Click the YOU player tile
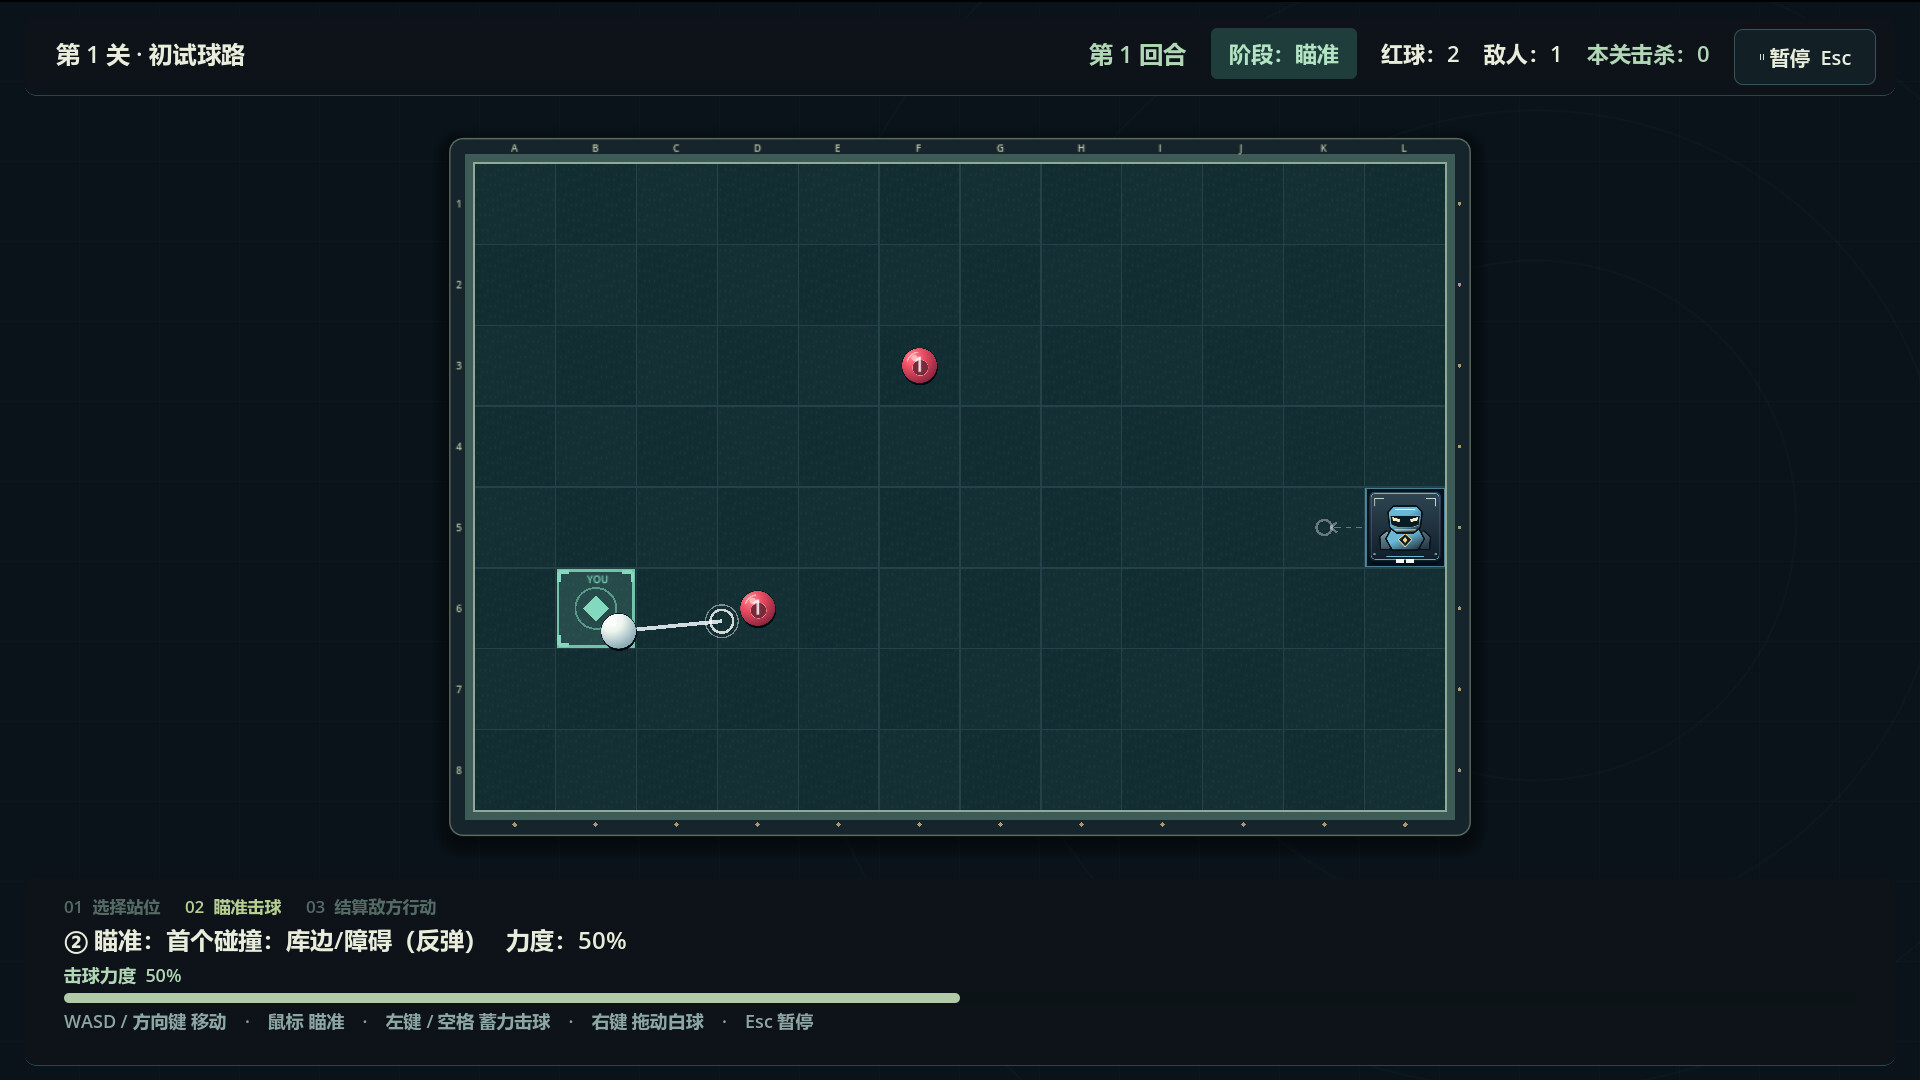The width and height of the screenshot is (1920, 1080). (x=595, y=608)
